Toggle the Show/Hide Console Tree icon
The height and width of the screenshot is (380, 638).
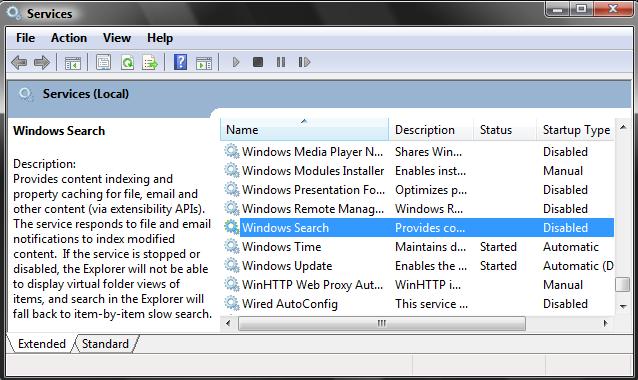(x=73, y=63)
